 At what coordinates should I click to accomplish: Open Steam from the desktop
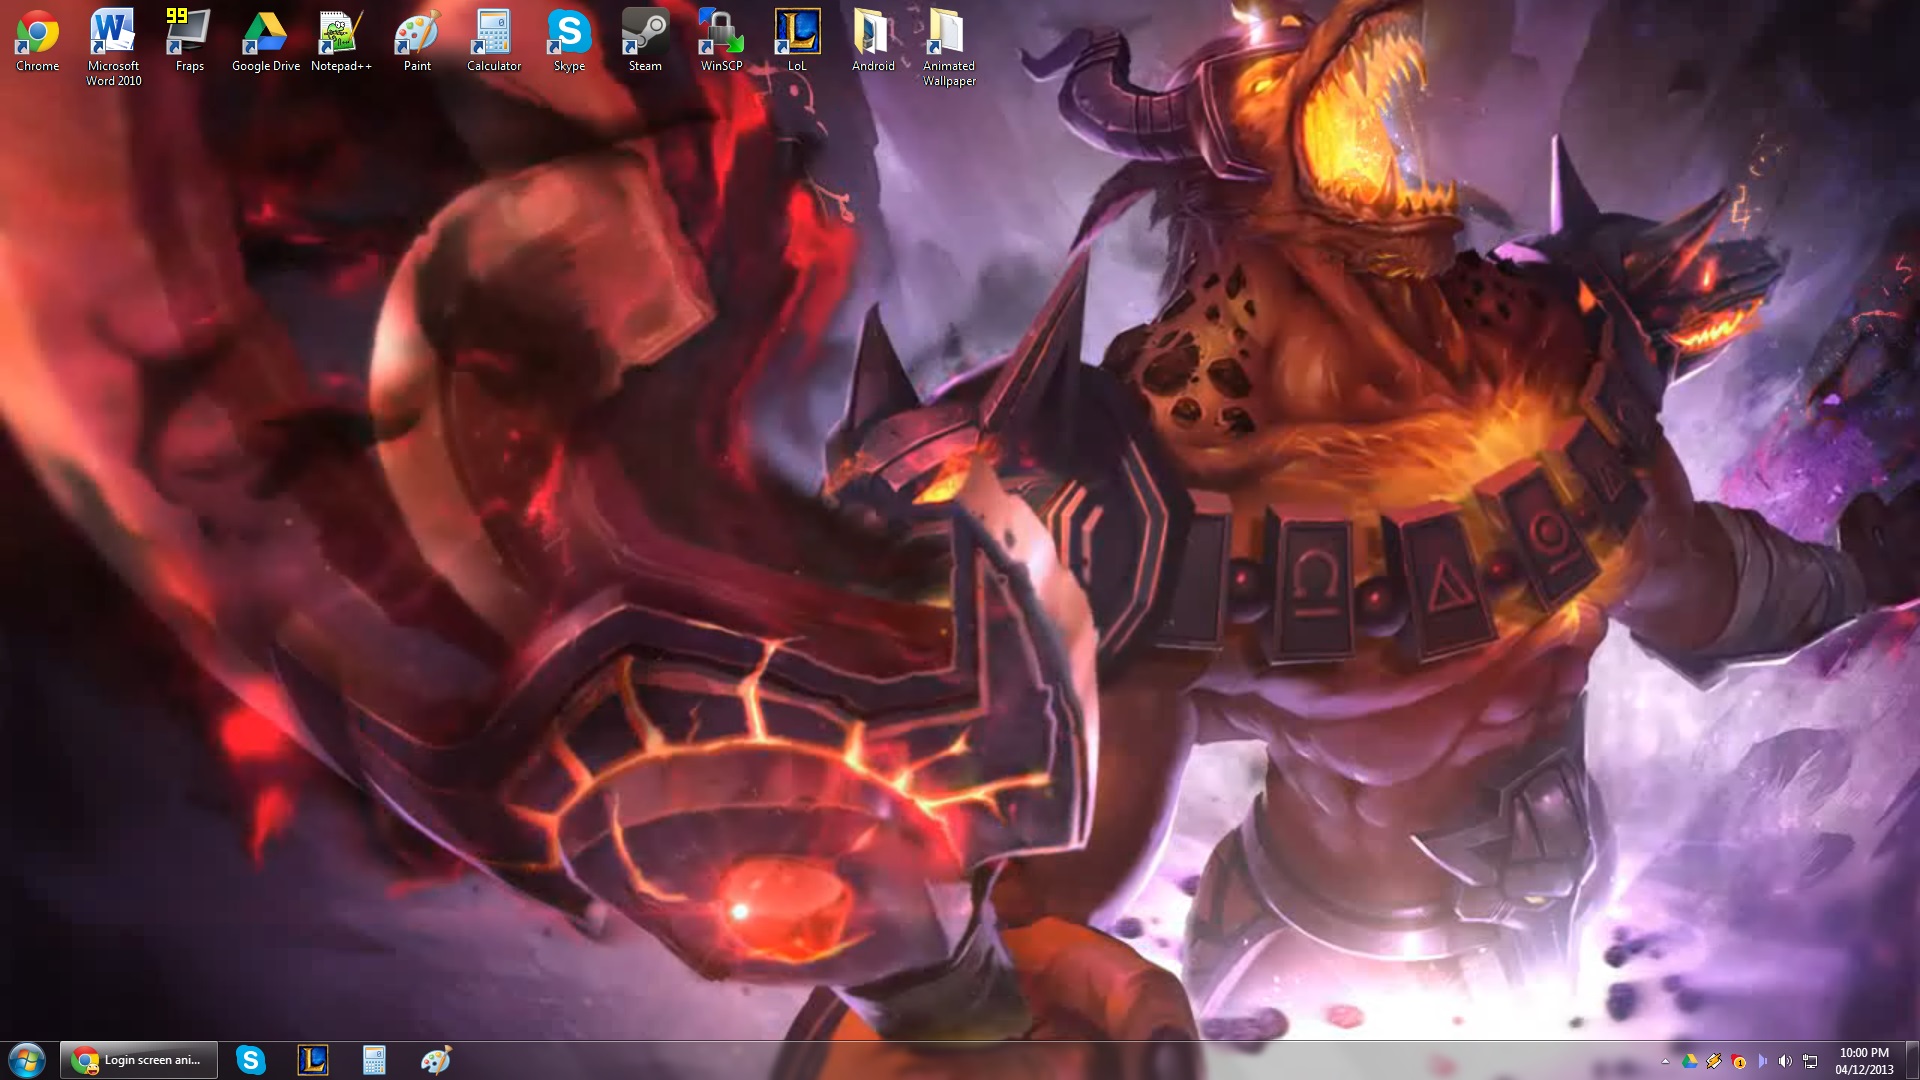[644, 30]
